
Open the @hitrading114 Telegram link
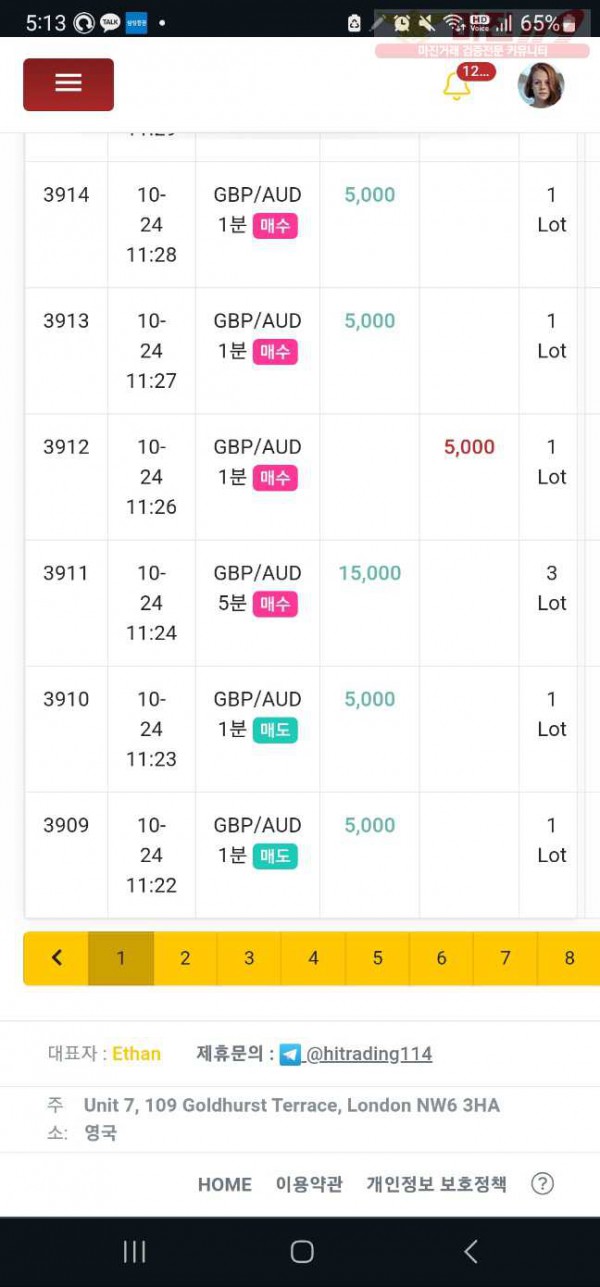coord(369,1054)
